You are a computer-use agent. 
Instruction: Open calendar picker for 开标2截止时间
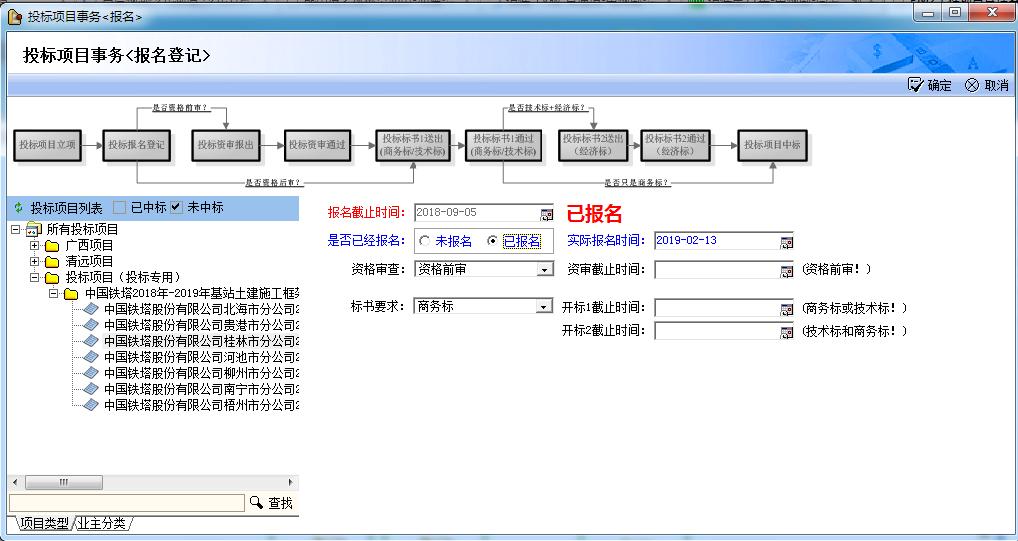click(x=786, y=332)
